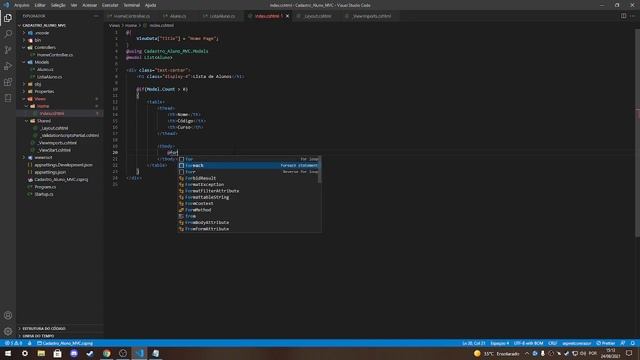Viewport: 640px width, 360px height.
Task: Click the editor vertical scrollbar
Action: point(637,133)
